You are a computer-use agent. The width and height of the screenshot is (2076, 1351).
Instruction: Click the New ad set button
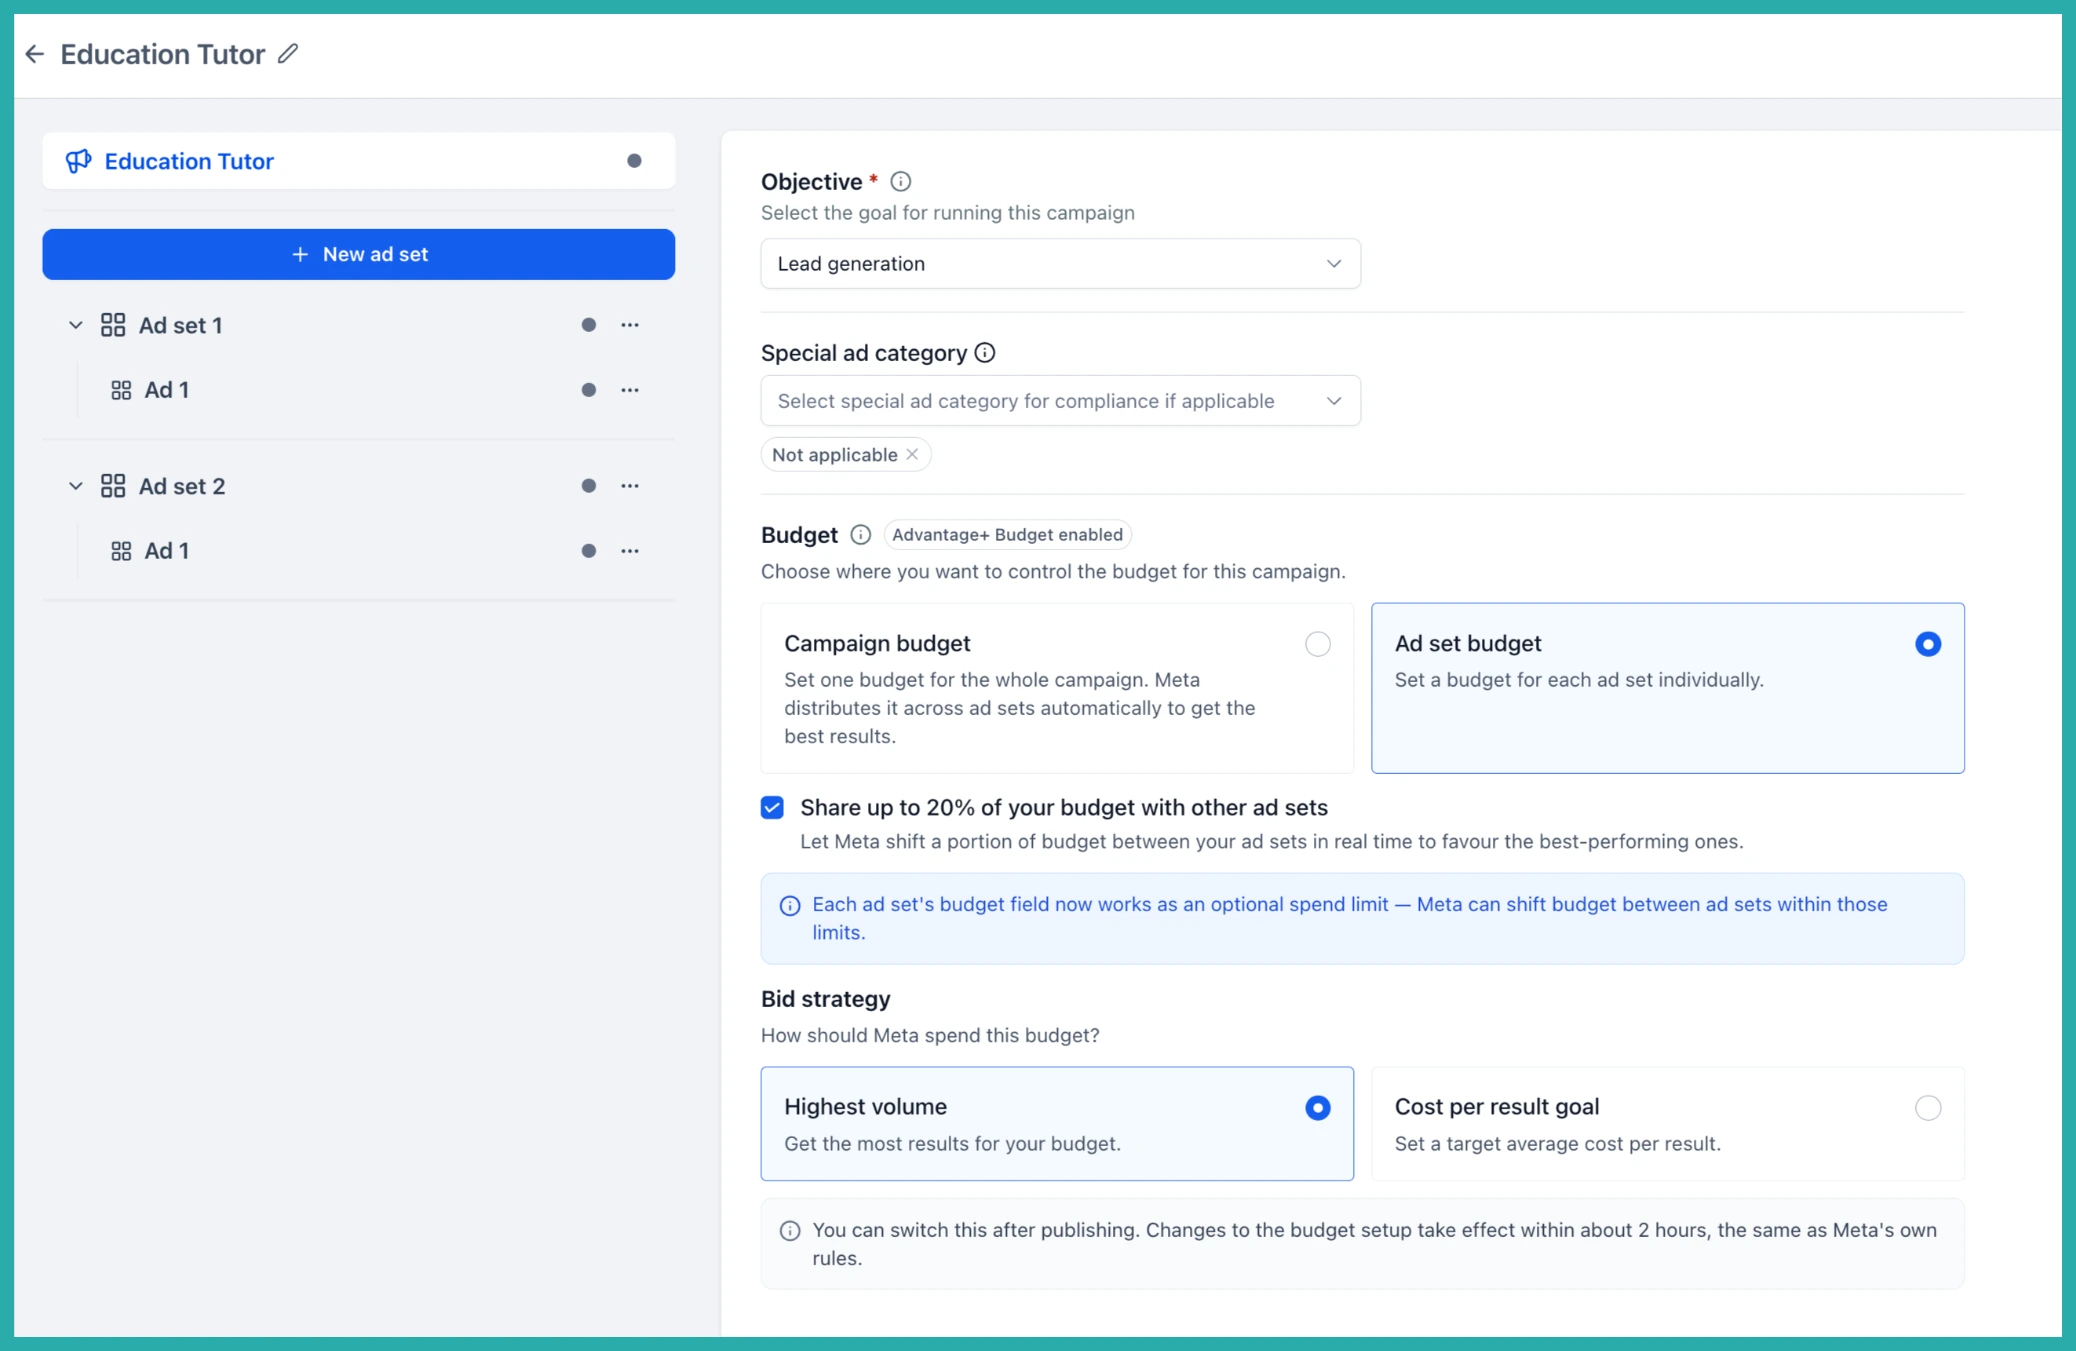(x=358, y=254)
